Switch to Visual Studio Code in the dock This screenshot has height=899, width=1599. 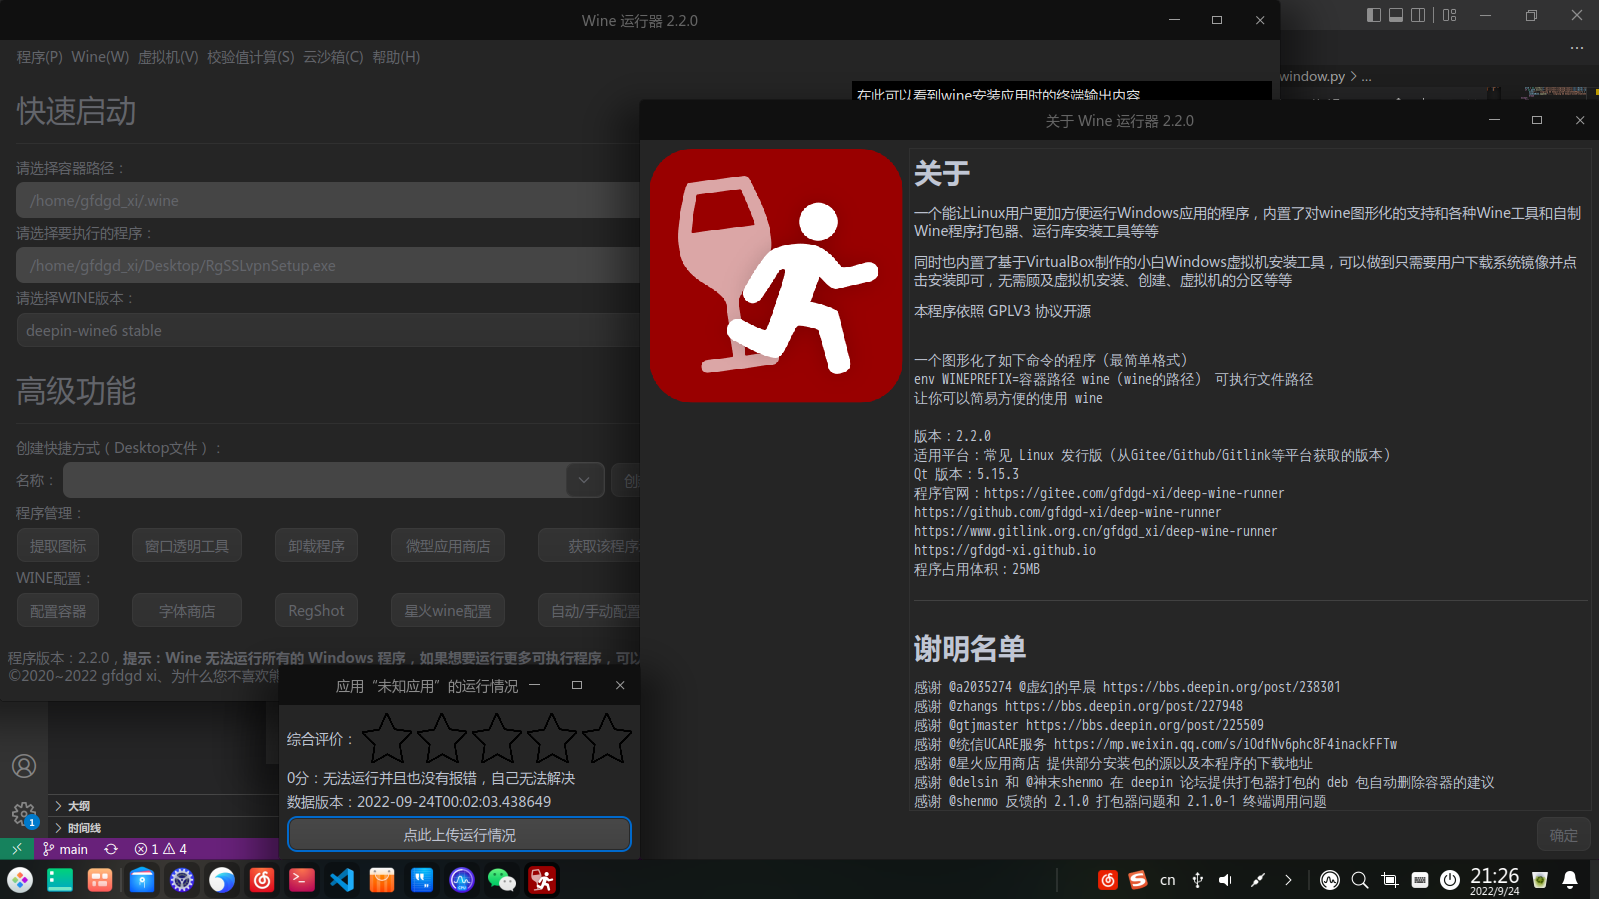342,880
